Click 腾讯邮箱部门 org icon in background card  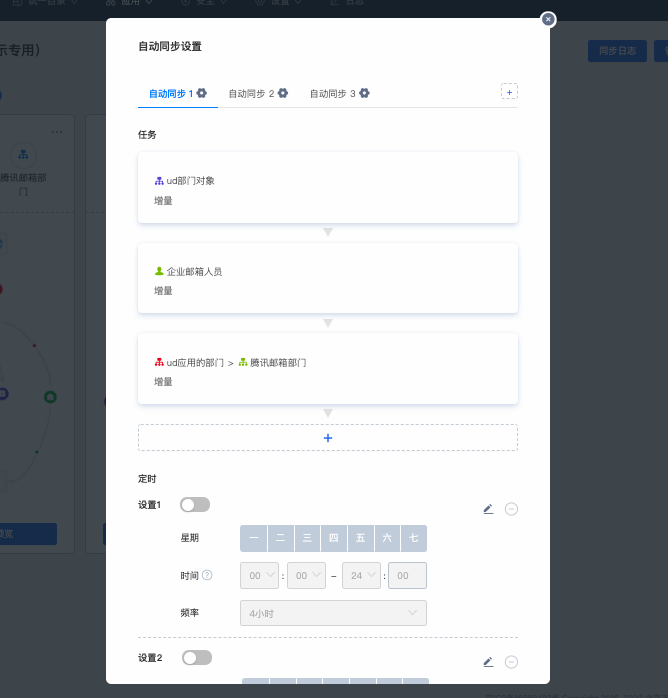coord(23,155)
